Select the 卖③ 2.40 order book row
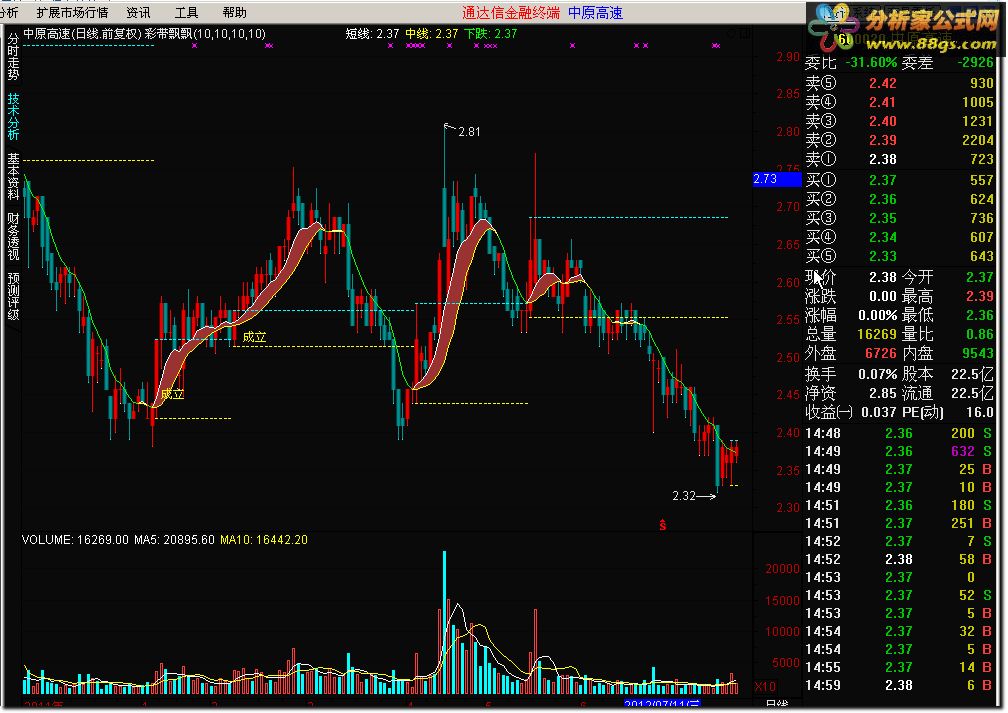 (x=899, y=121)
